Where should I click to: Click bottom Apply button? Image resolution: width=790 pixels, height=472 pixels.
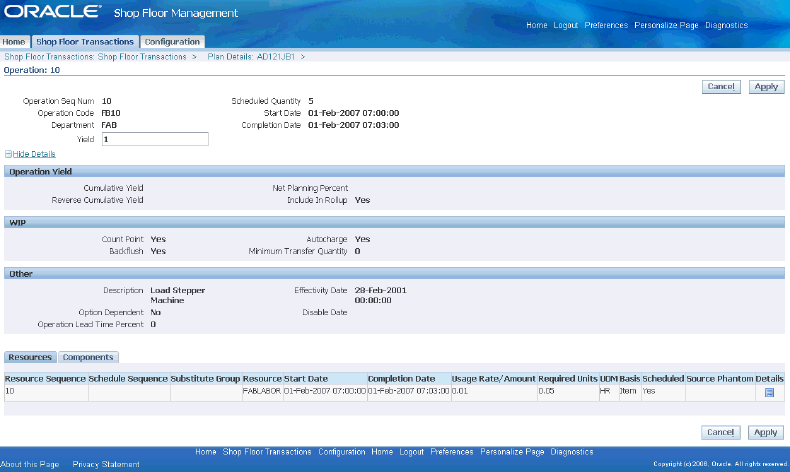(x=766, y=432)
